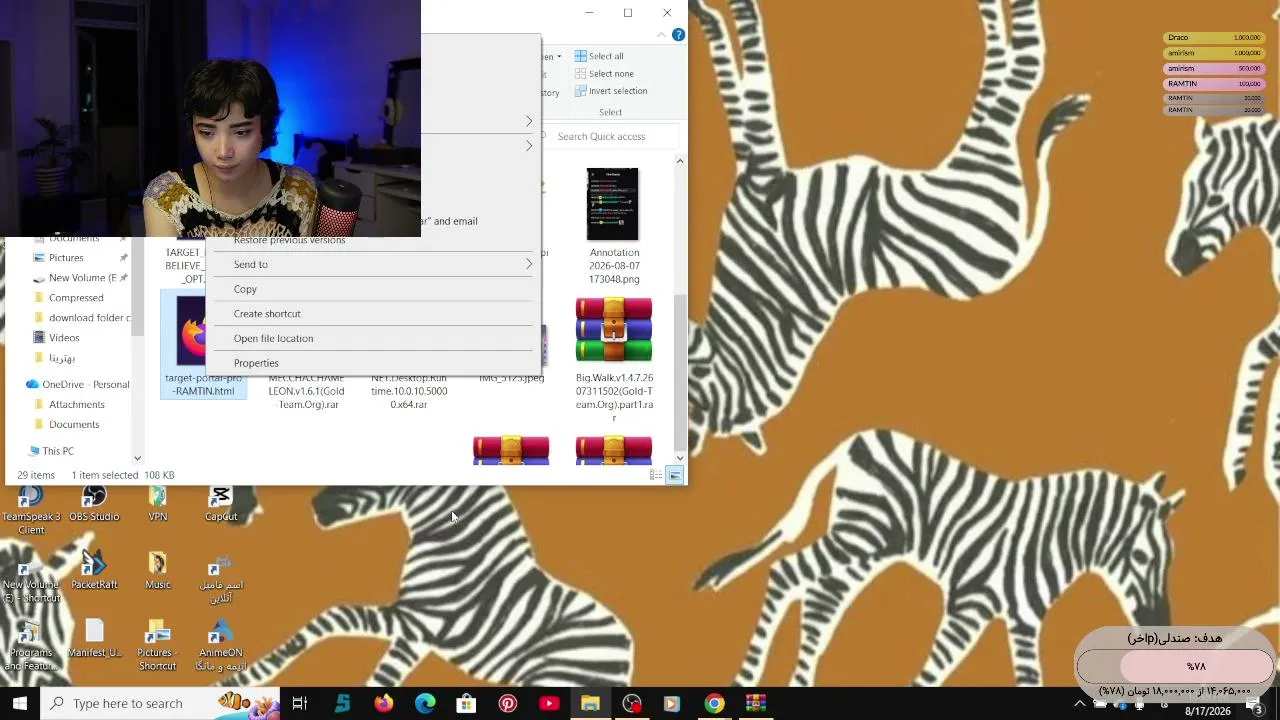Choose Open file location in the context menu
Screen dimensions: 1280x720
tap(372, 338)
